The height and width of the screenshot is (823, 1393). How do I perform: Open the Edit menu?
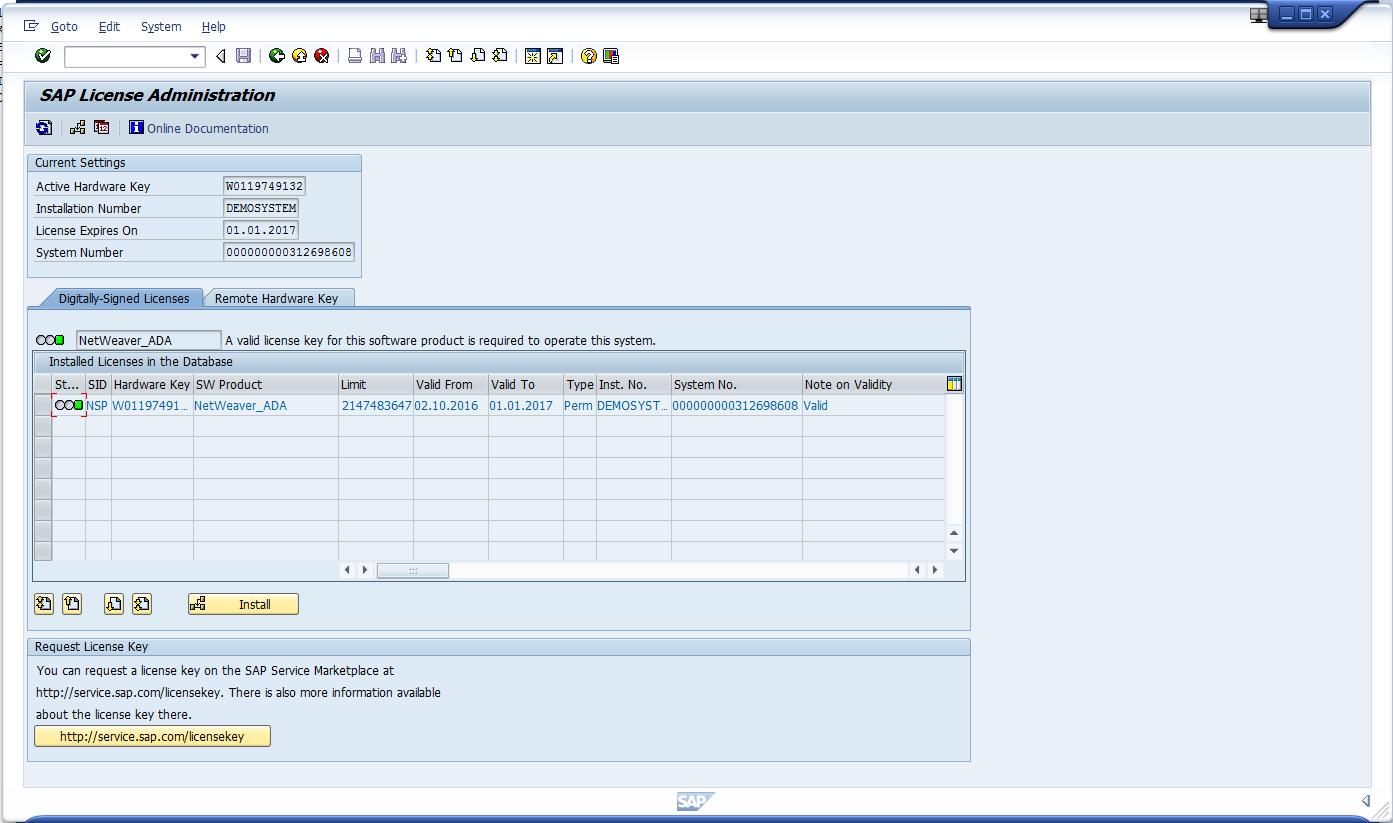click(x=109, y=27)
